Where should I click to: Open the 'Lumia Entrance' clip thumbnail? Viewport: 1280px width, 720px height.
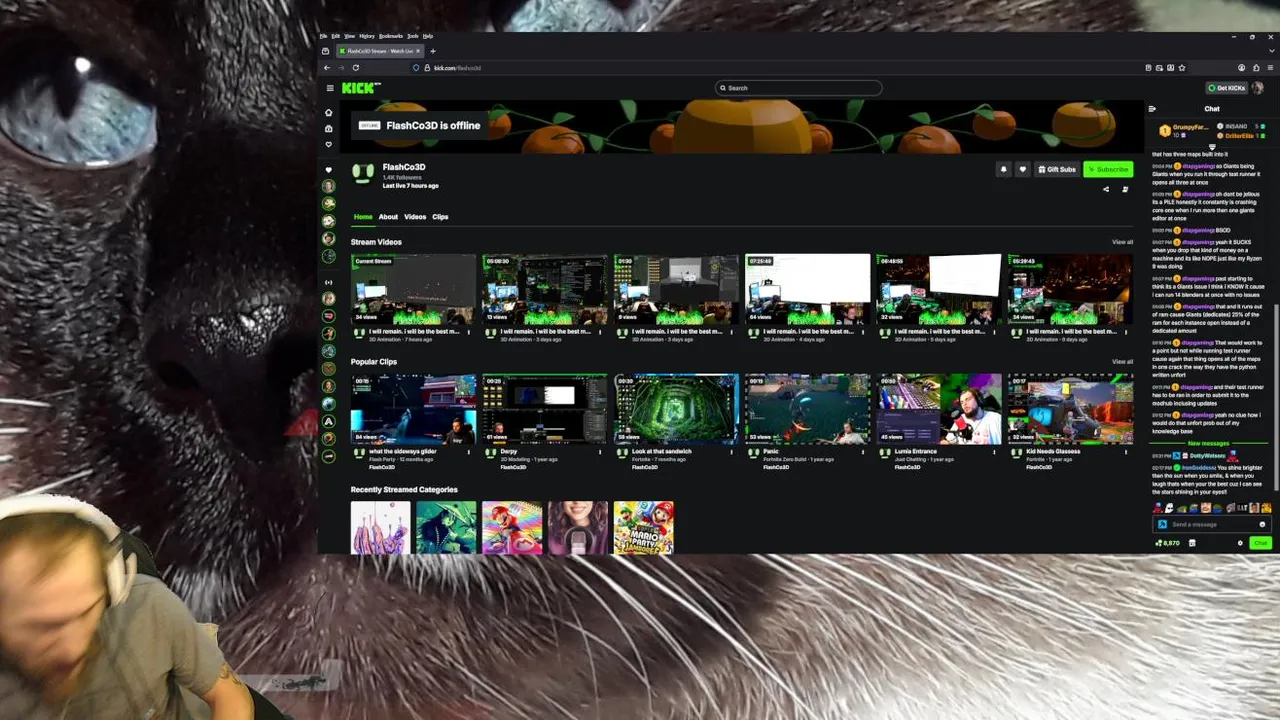click(x=939, y=409)
